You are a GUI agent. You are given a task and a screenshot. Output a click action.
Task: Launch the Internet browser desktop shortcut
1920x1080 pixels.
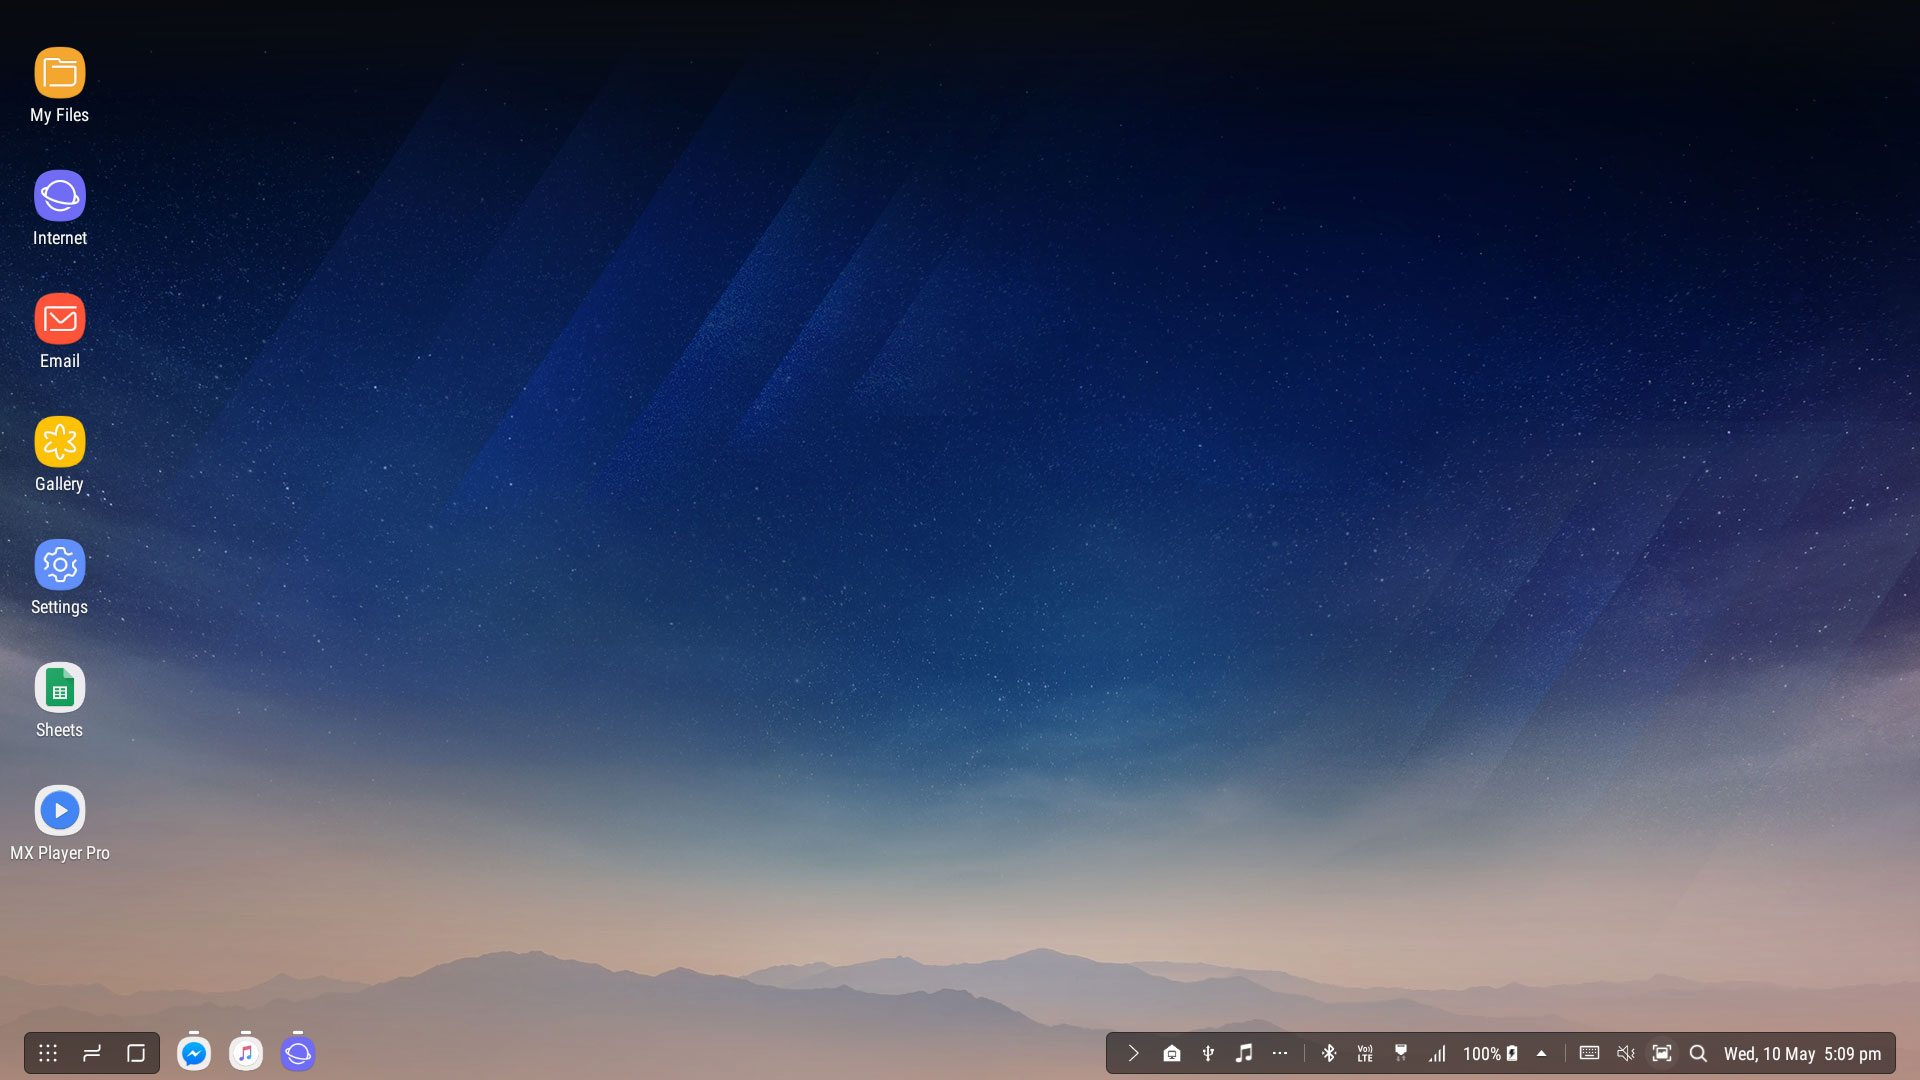point(60,196)
